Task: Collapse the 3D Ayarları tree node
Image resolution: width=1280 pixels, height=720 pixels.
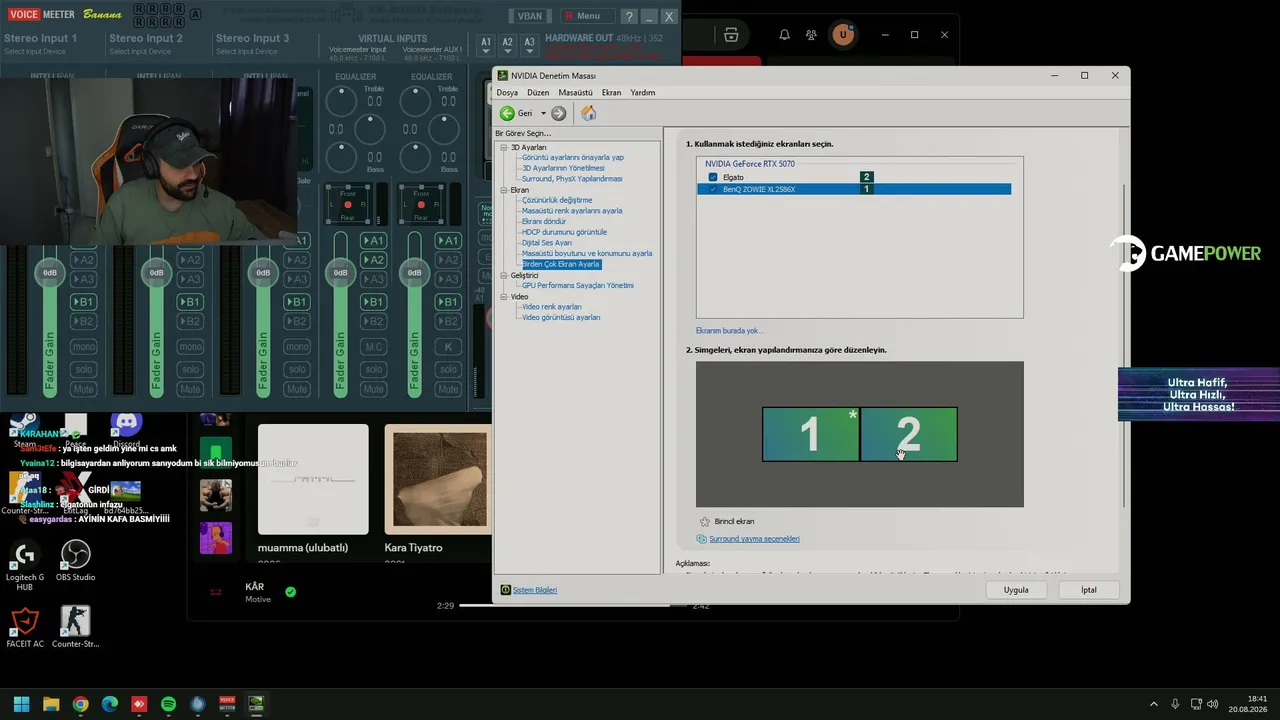Action: coord(505,148)
